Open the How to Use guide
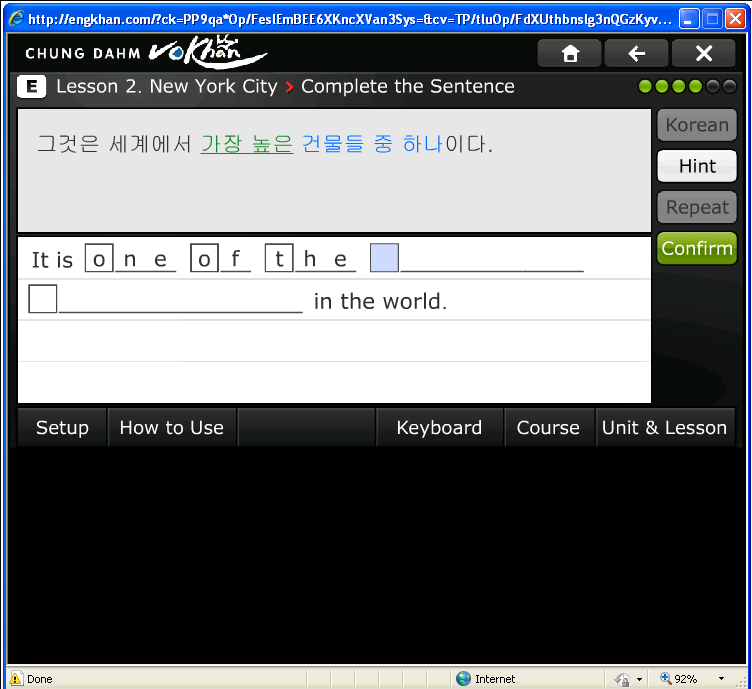 tap(172, 428)
